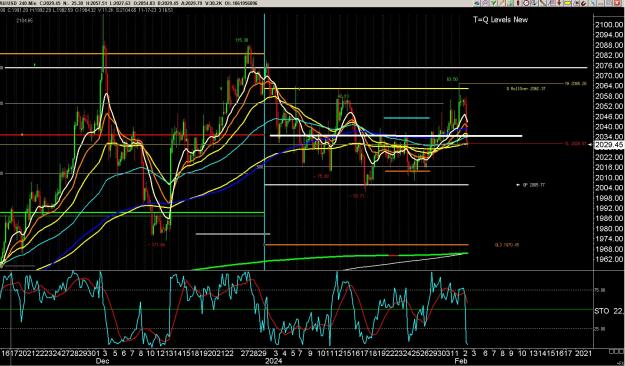This screenshot has height=366, width=625.
Task: Click the STO stochastic indicator label
Action: coord(601,311)
